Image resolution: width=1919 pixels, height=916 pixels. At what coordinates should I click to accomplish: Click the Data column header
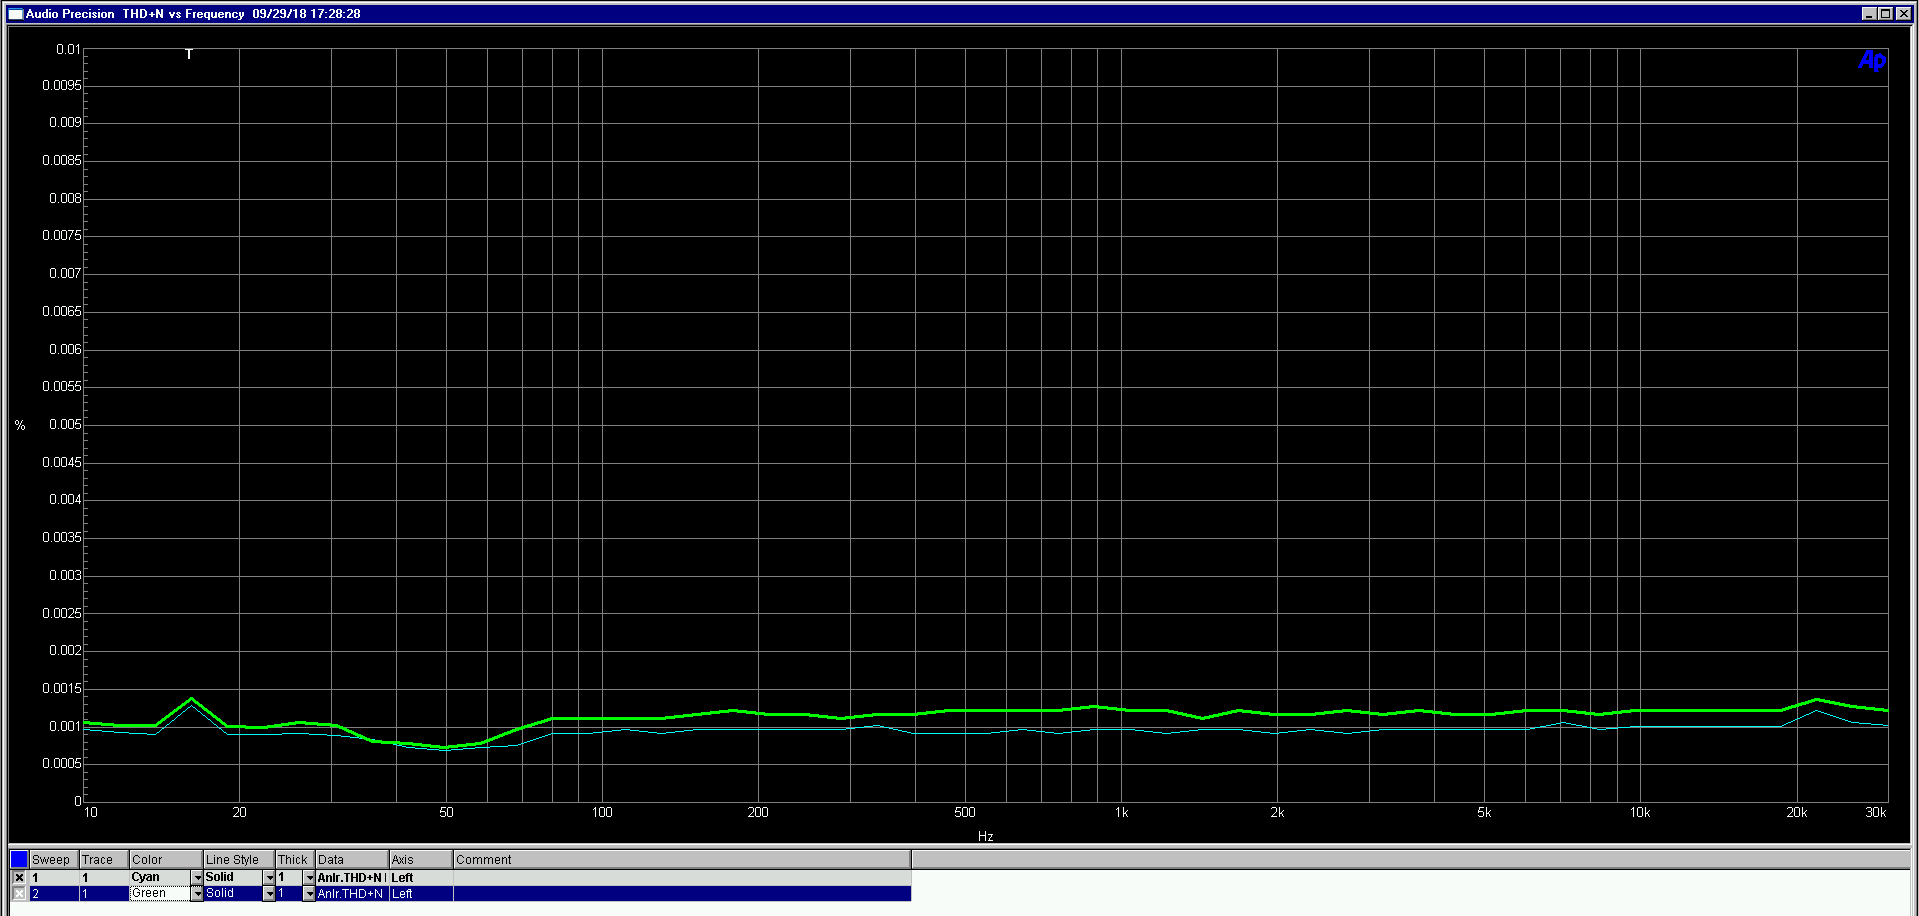pyautogui.click(x=352, y=859)
